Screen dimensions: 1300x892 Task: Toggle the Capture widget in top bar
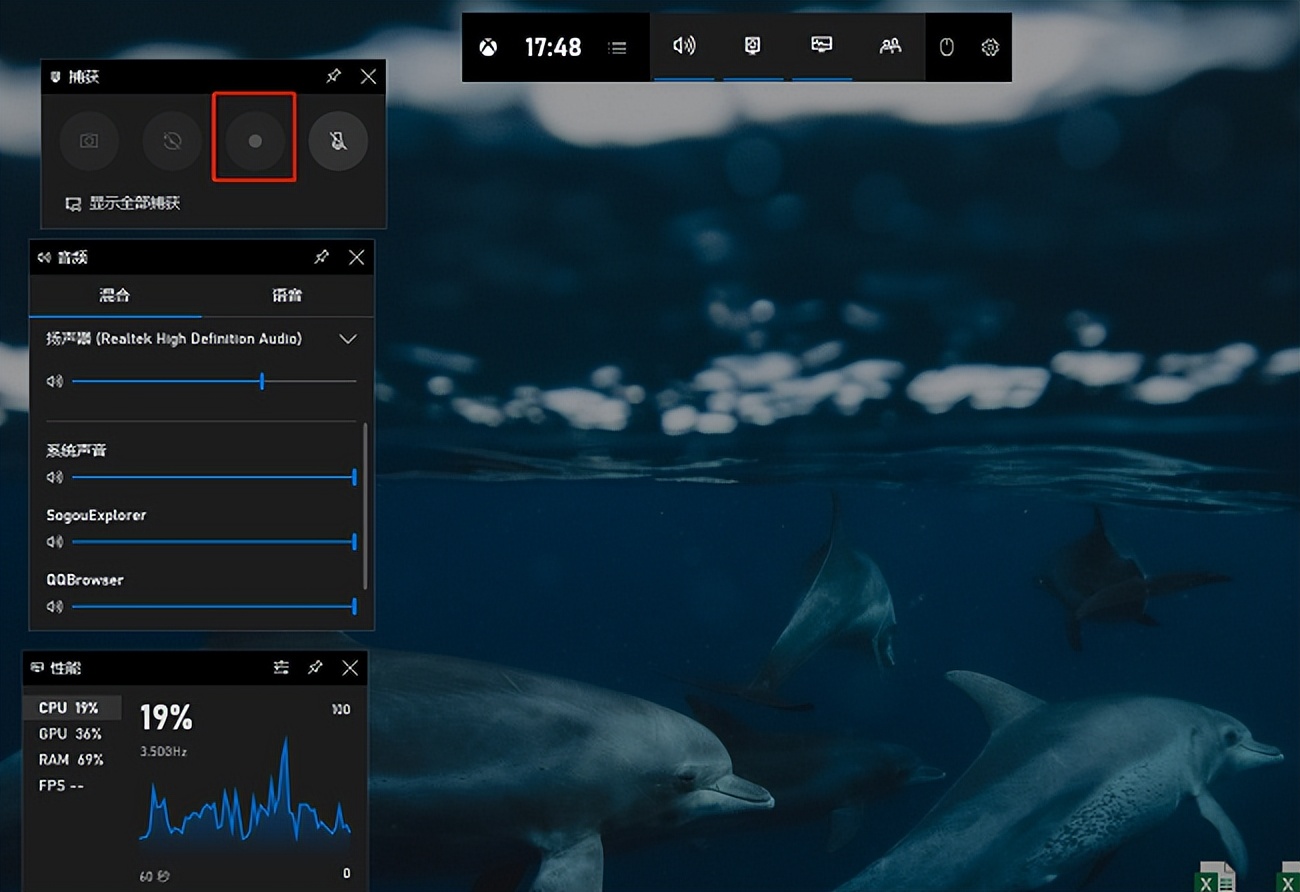[x=753, y=46]
